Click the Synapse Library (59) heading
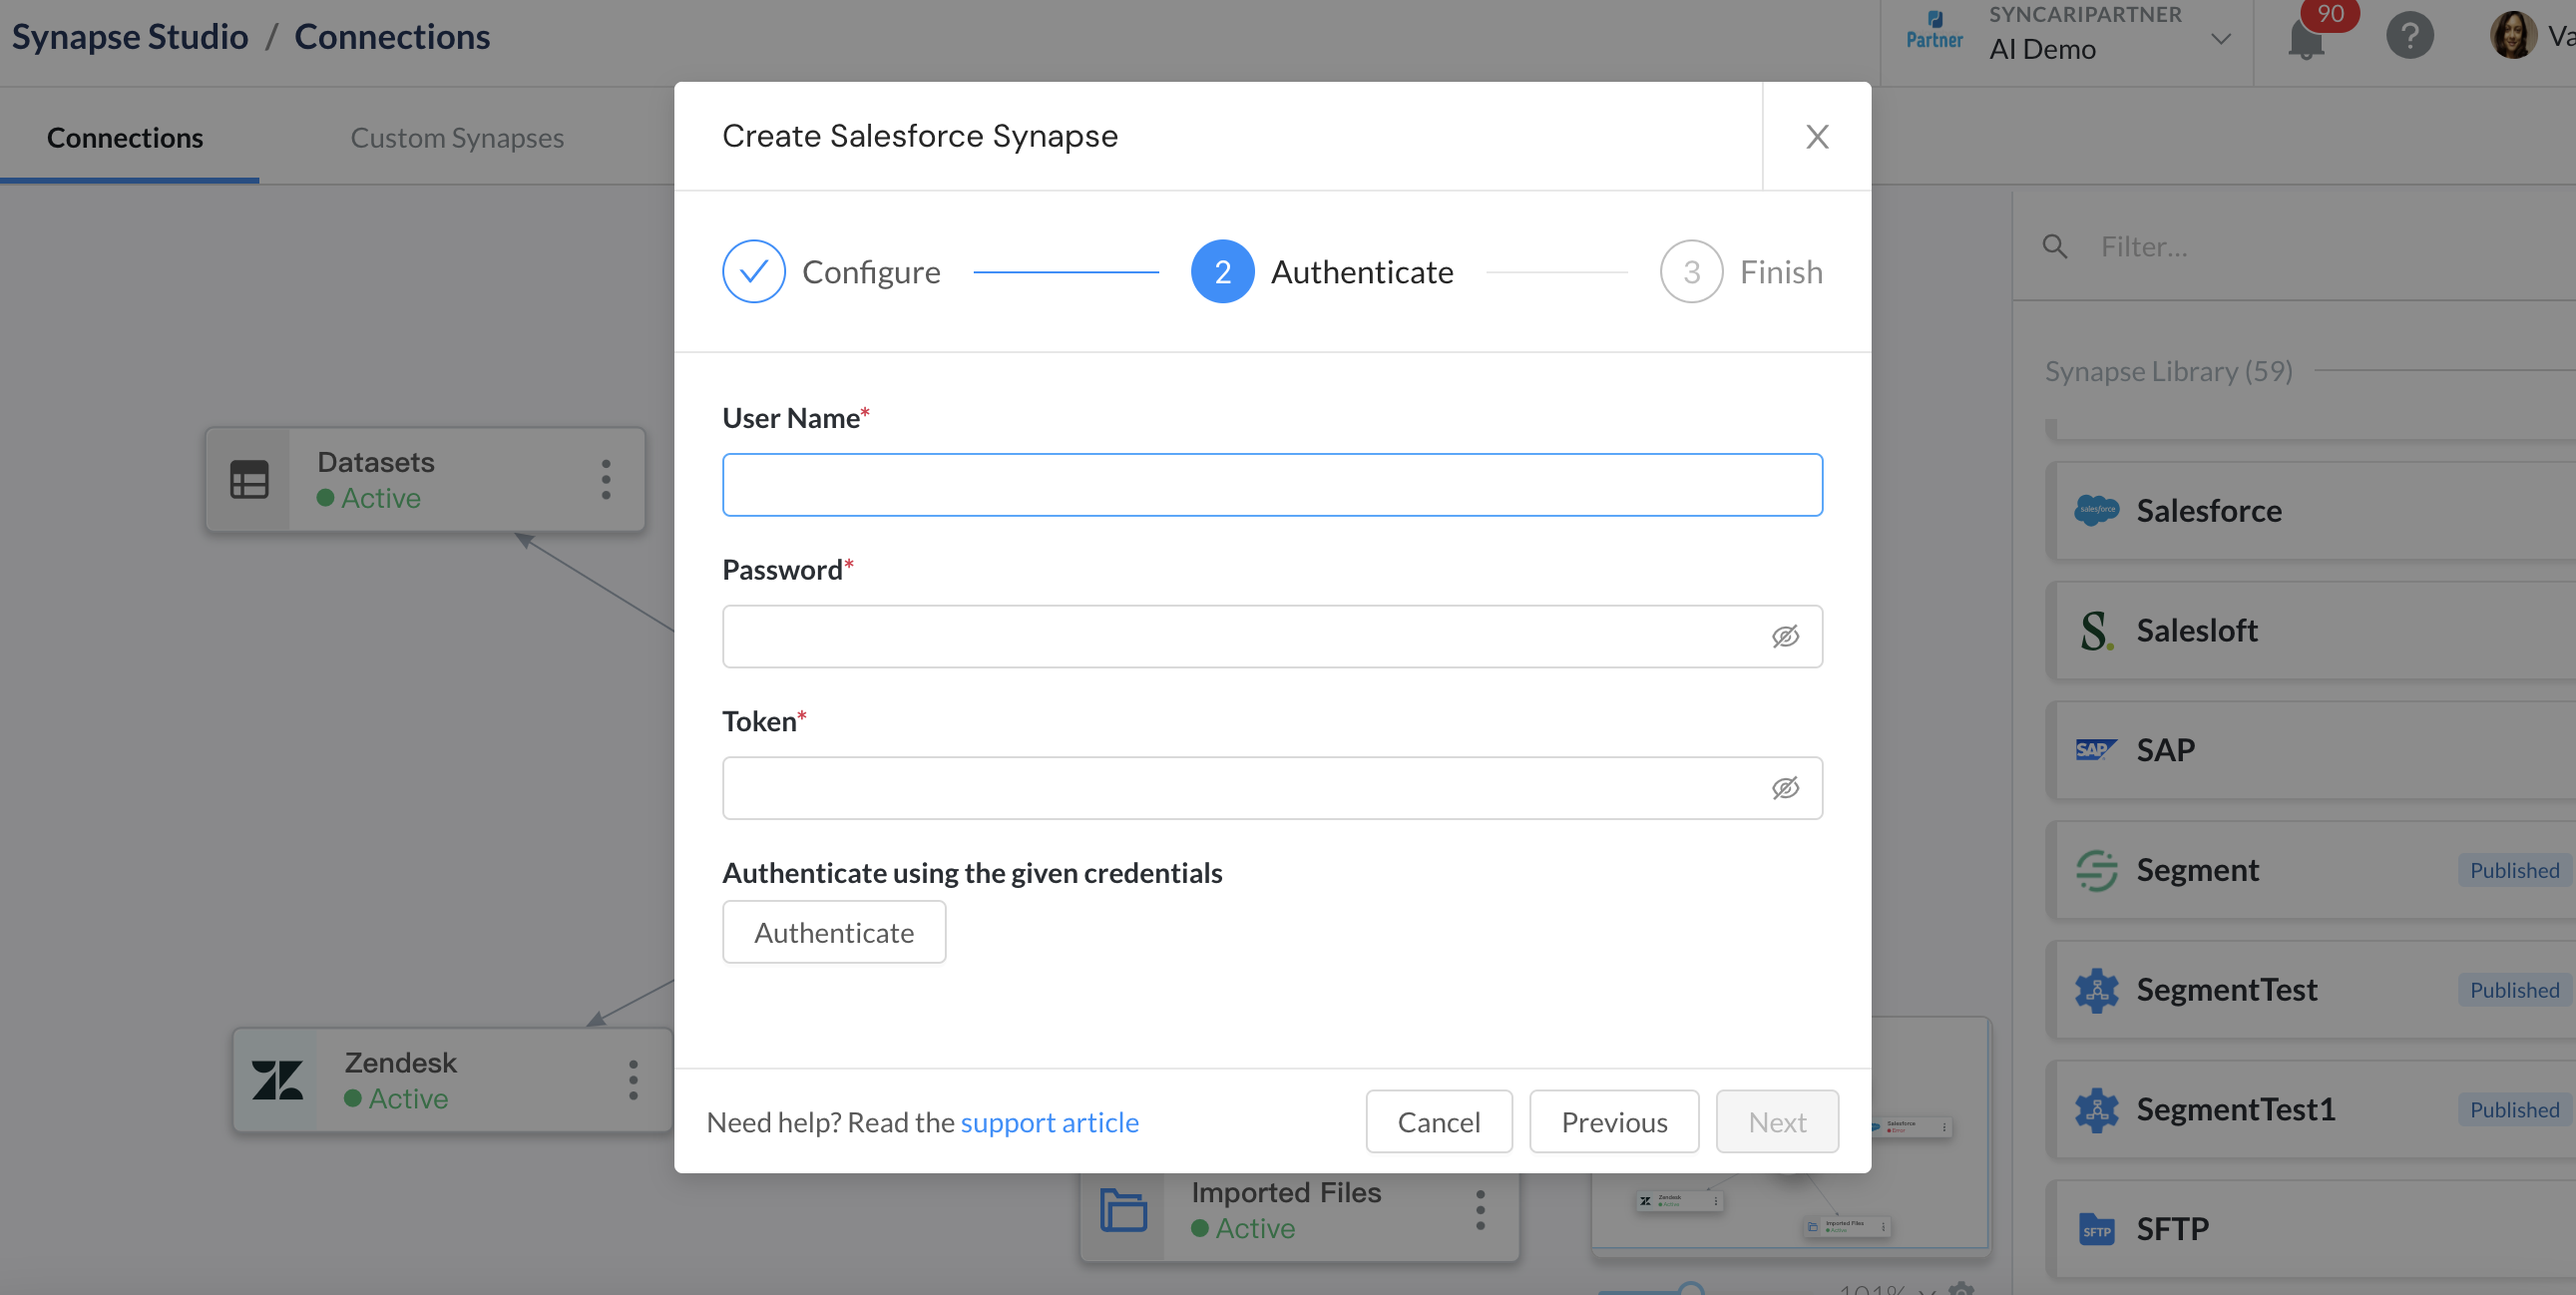This screenshot has height=1295, width=2576. (x=2167, y=371)
